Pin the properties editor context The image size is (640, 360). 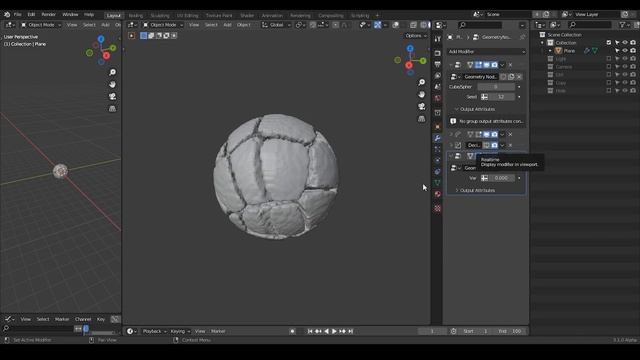tap(522, 37)
